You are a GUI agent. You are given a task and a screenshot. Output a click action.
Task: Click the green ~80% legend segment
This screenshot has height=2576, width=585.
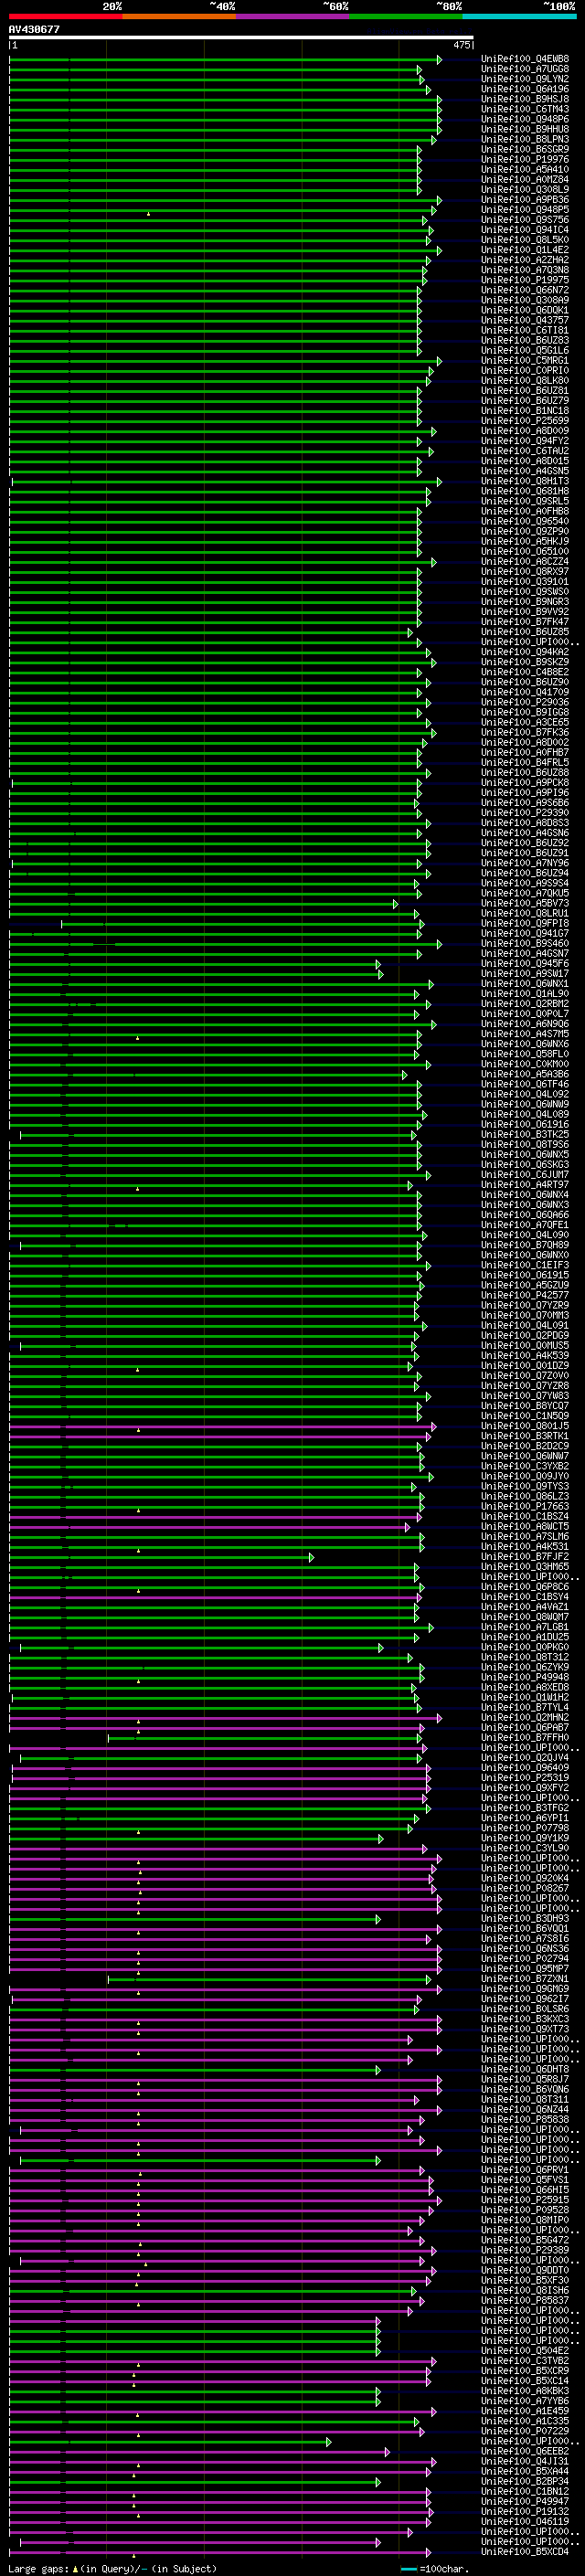406,16
